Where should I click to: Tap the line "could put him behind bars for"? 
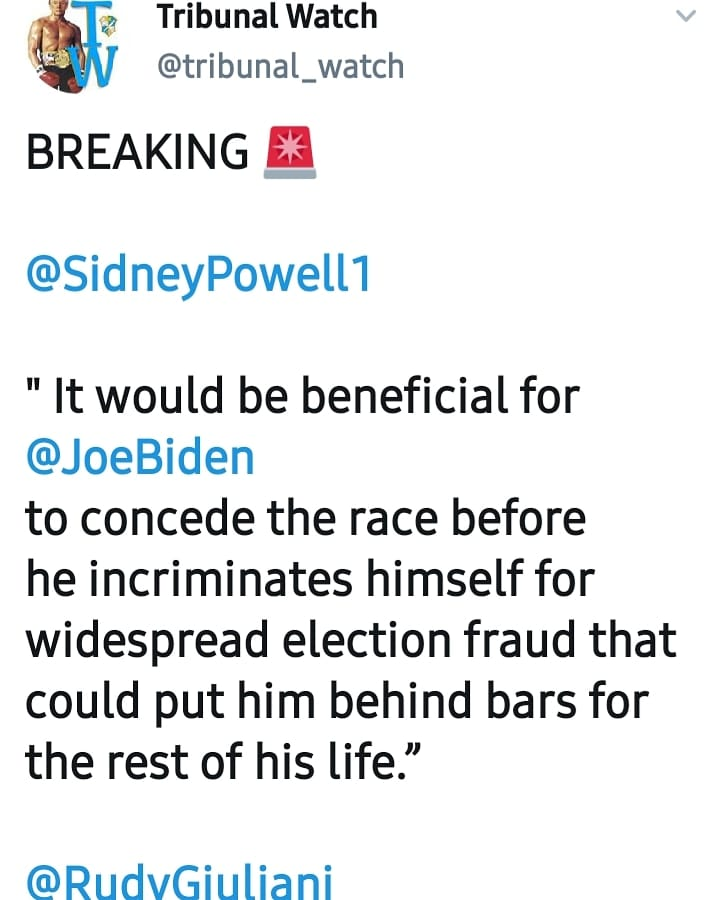tap(337, 701)
